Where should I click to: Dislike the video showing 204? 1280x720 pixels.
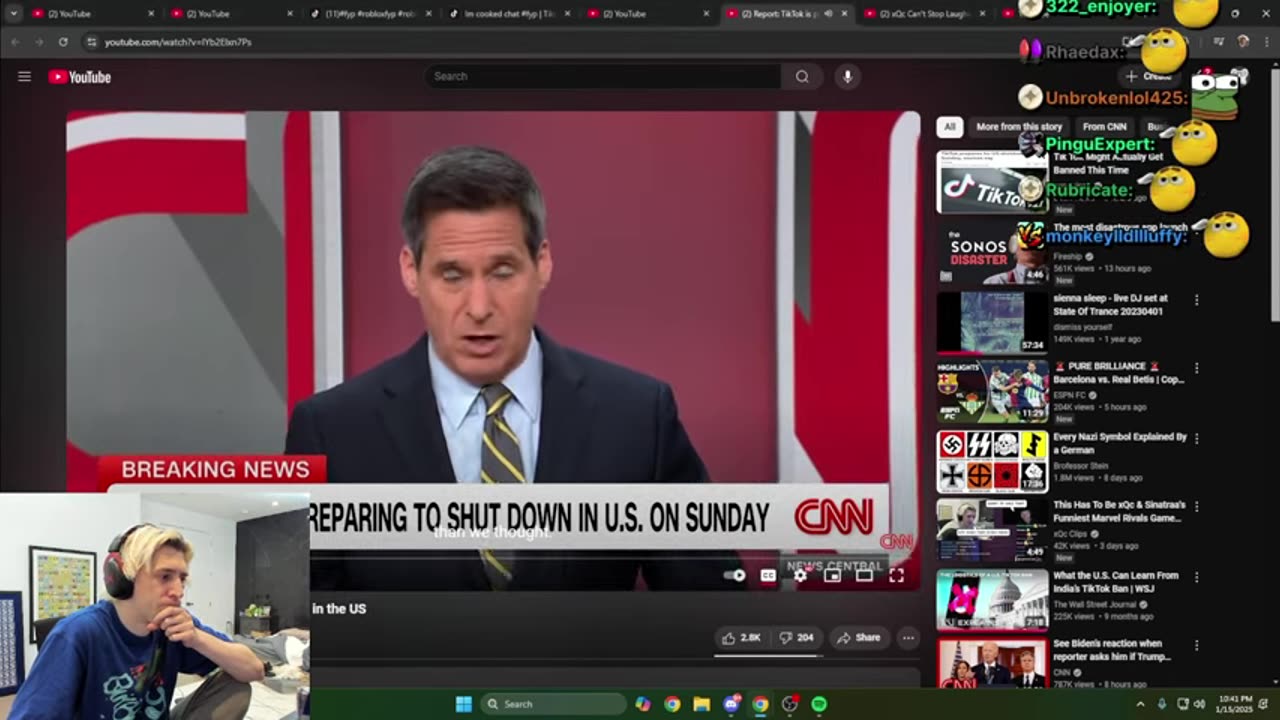coord(796,637)
